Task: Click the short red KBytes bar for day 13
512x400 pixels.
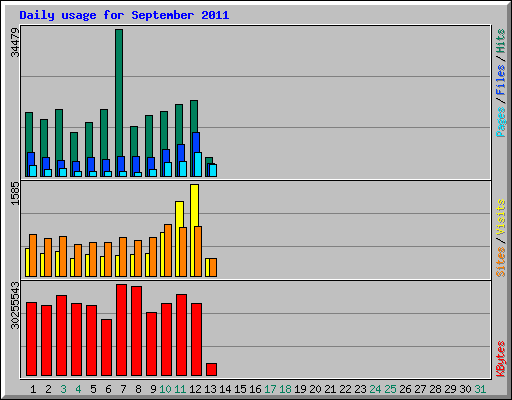Action: (211, 369)
